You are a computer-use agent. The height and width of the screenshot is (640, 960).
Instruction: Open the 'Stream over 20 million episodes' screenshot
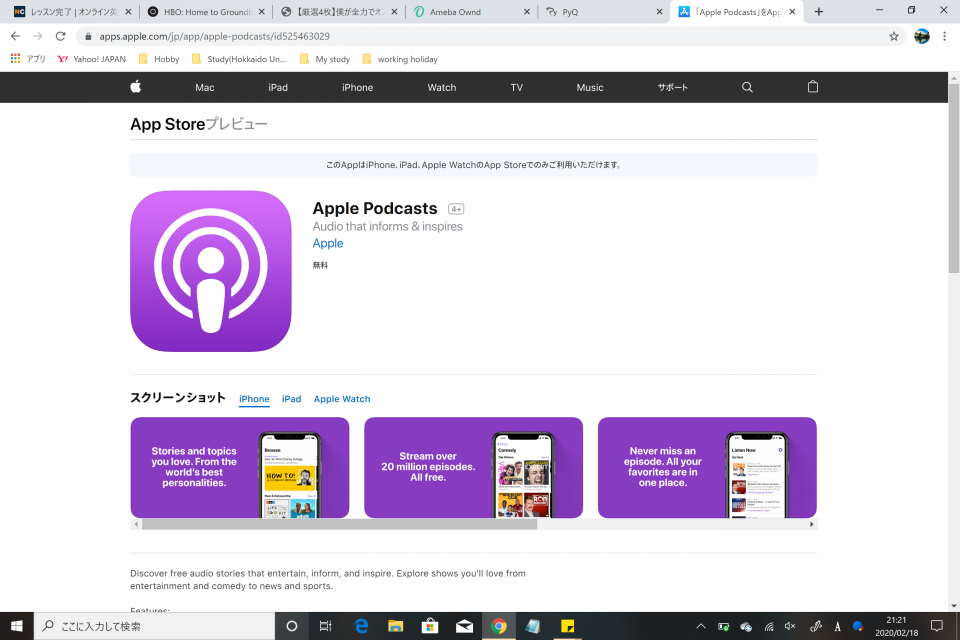473,467
